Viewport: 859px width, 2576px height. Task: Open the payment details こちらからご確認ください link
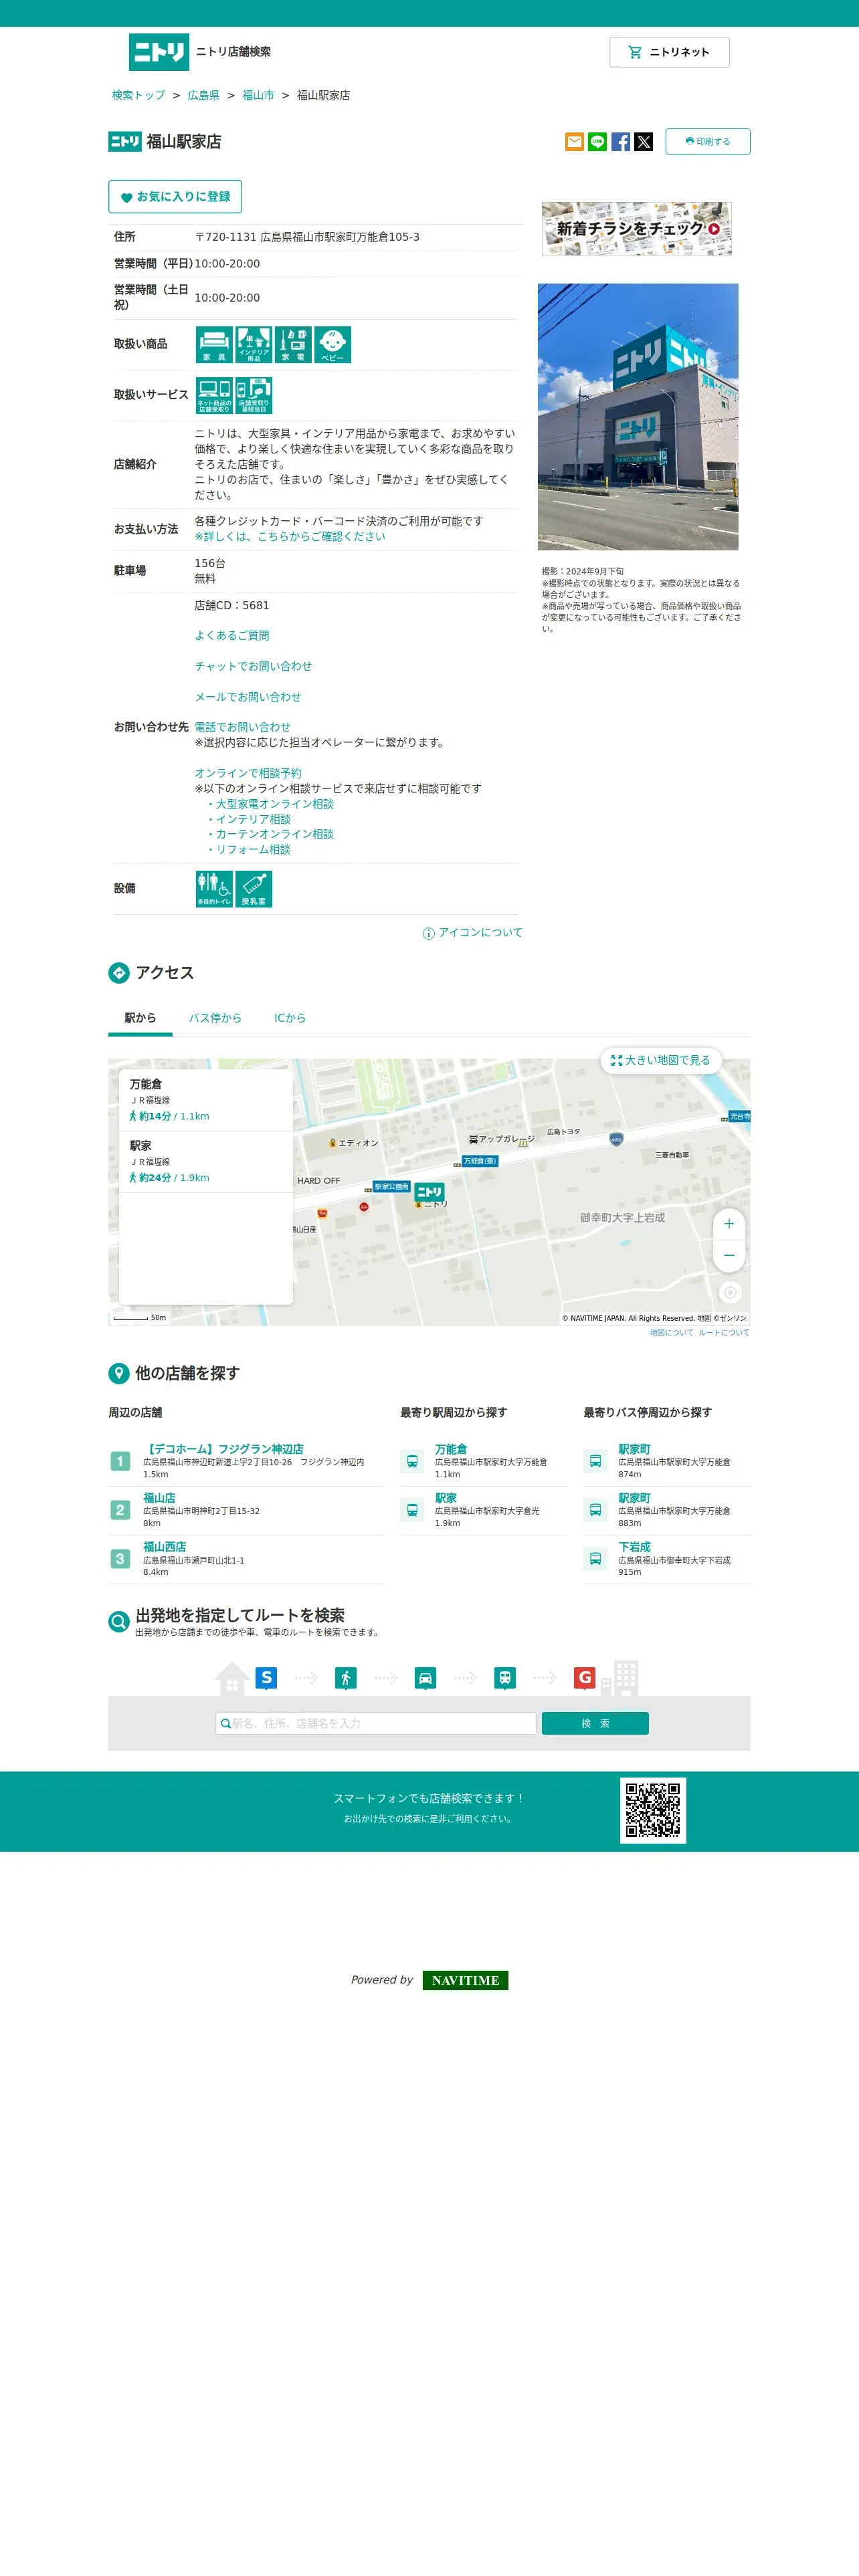click(290, 537)
